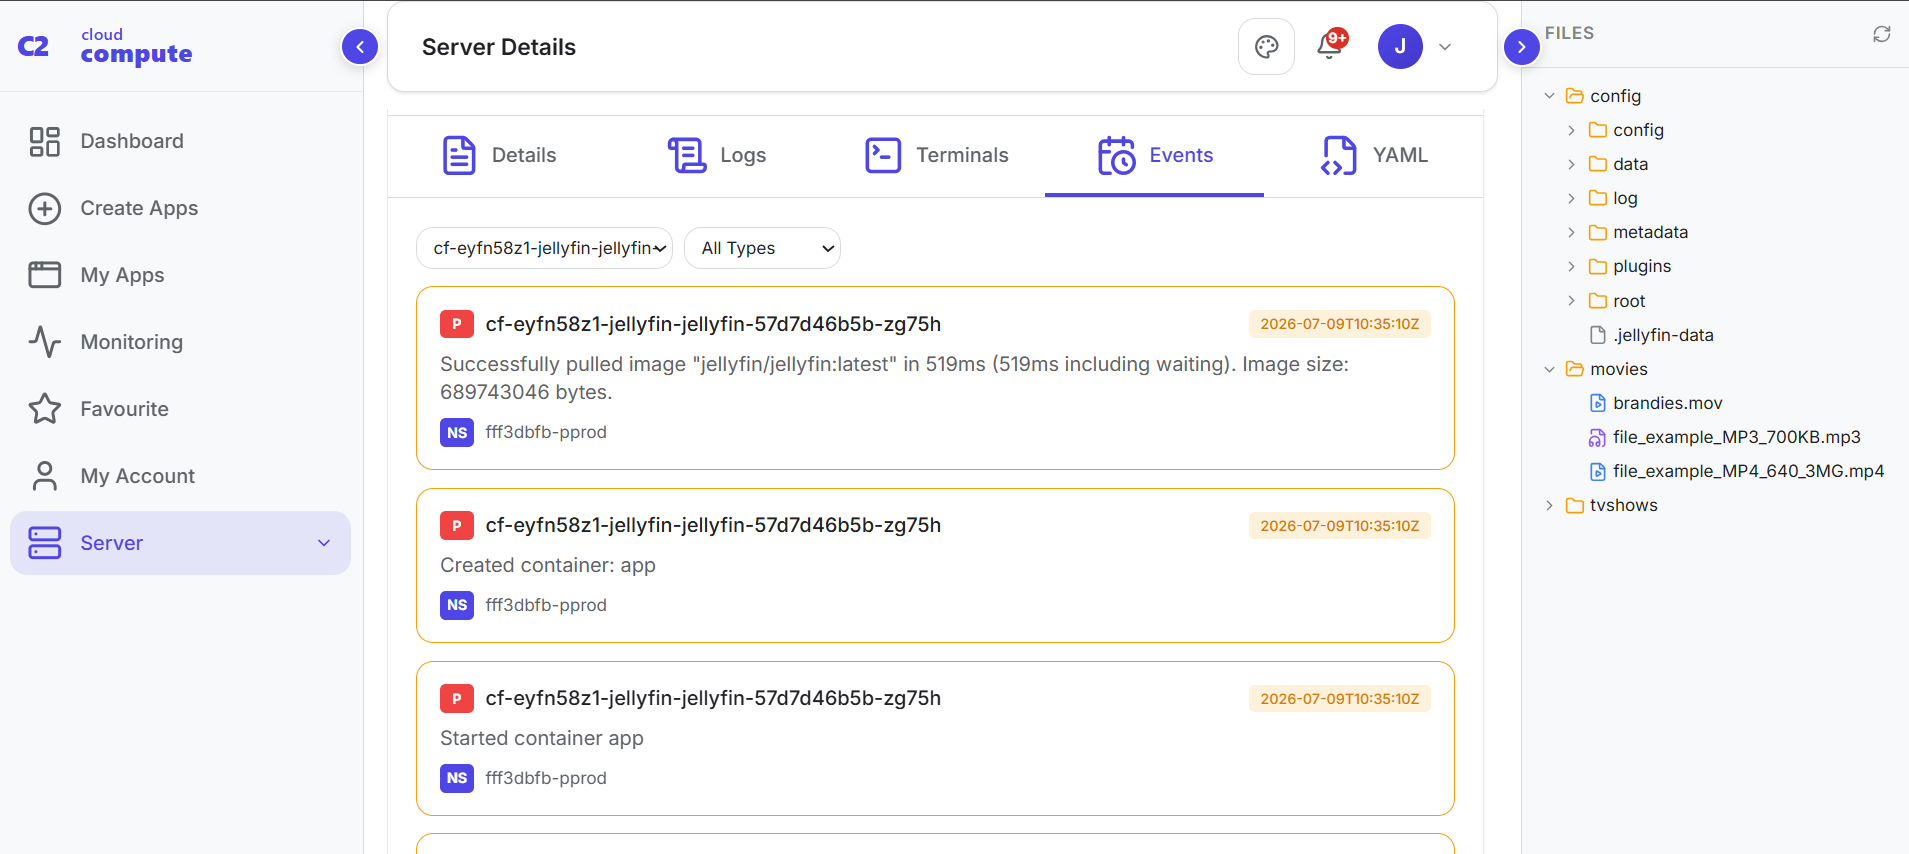Open the All Types filter dropdown

(x=762, y=248)
